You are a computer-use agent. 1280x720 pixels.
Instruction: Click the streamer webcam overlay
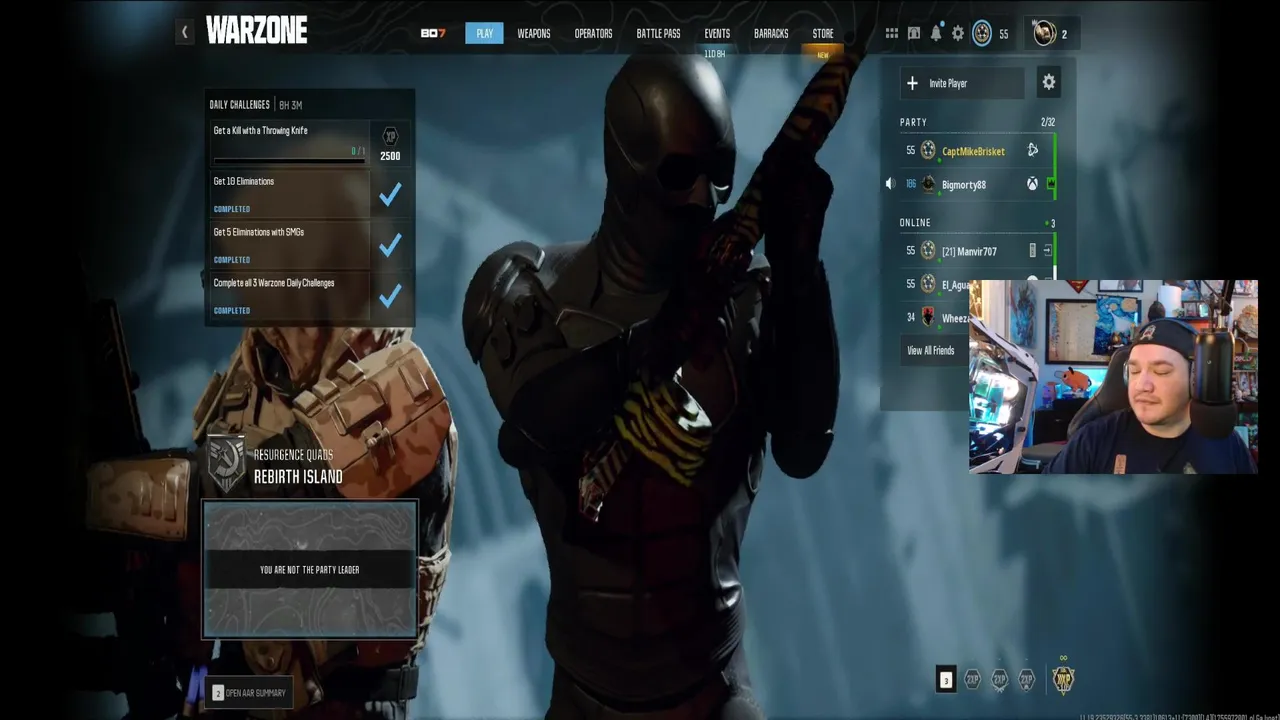pos(1113,376)
